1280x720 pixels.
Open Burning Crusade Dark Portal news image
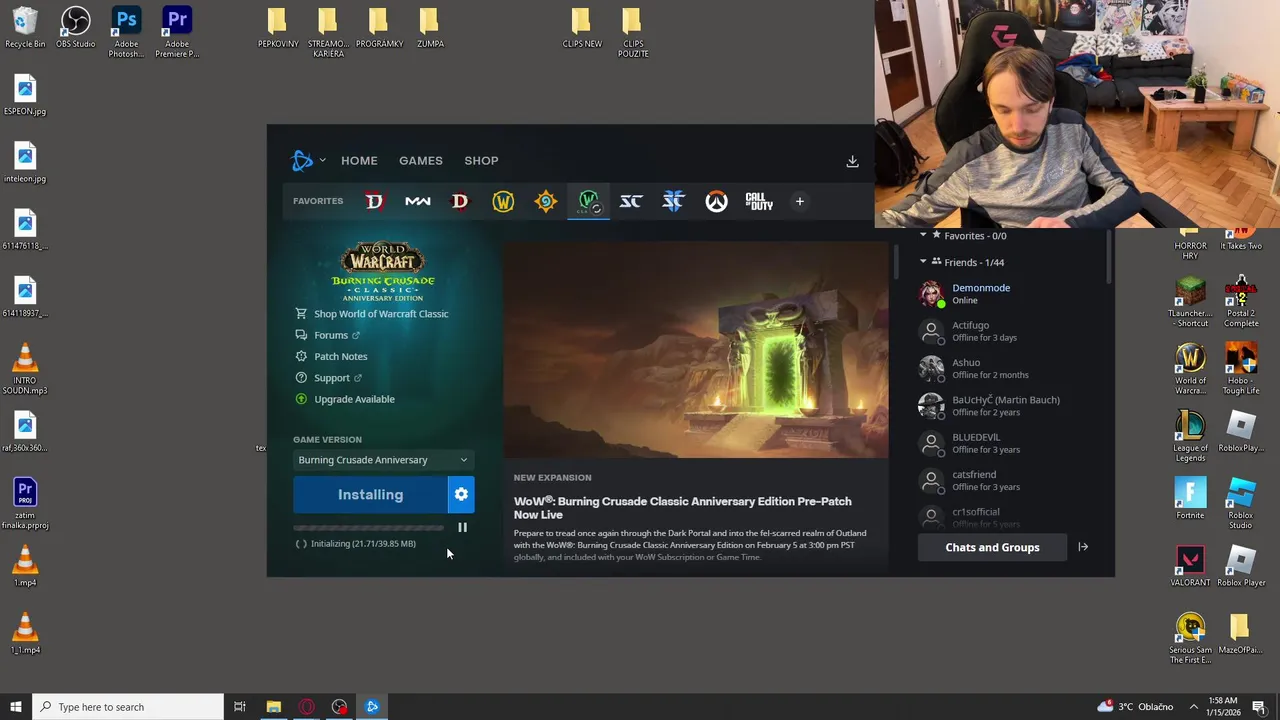pos(696,349)
